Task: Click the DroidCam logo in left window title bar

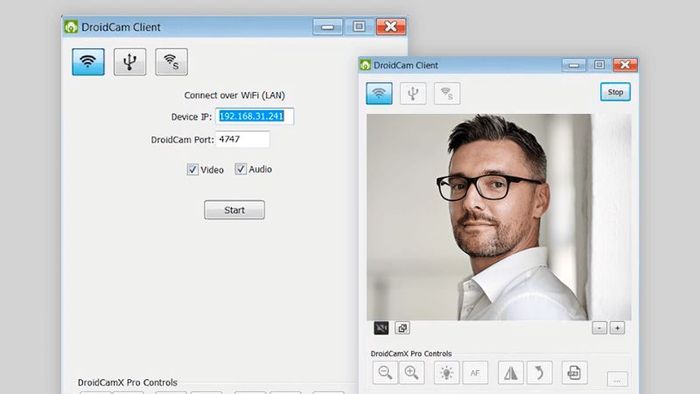Action: tap(71, 27)
